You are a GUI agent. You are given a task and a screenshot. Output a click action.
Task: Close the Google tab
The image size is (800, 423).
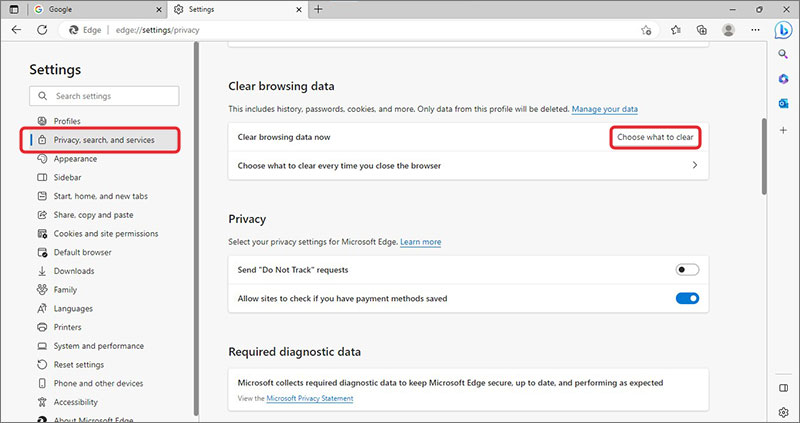159,9
